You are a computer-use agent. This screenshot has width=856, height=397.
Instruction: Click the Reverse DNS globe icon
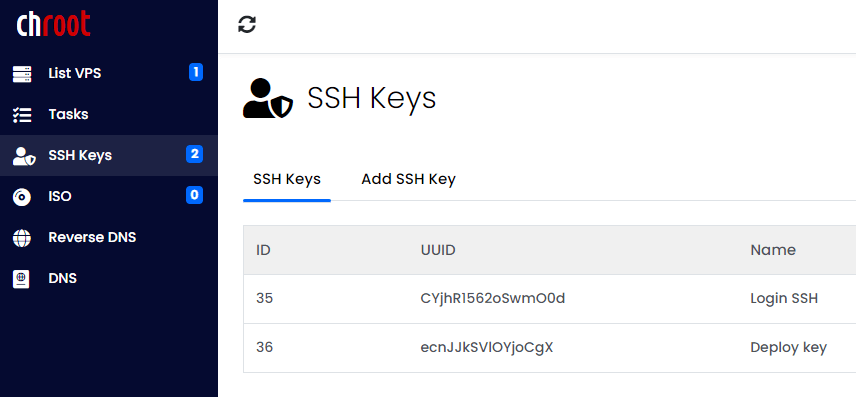22,238
